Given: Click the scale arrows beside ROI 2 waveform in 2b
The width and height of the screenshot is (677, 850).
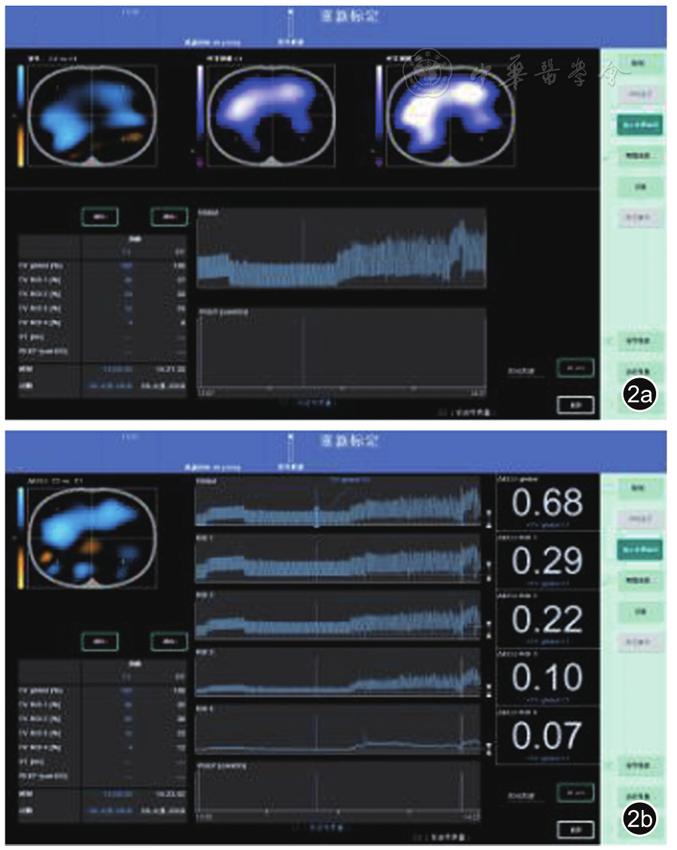Looking at the screenshot, I should point(489,630).
